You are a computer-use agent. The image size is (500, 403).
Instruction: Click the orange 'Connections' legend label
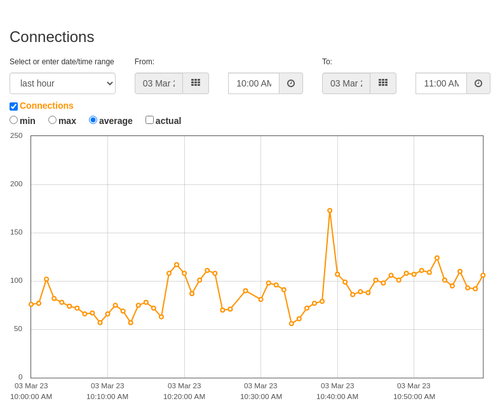pos(46,106)
